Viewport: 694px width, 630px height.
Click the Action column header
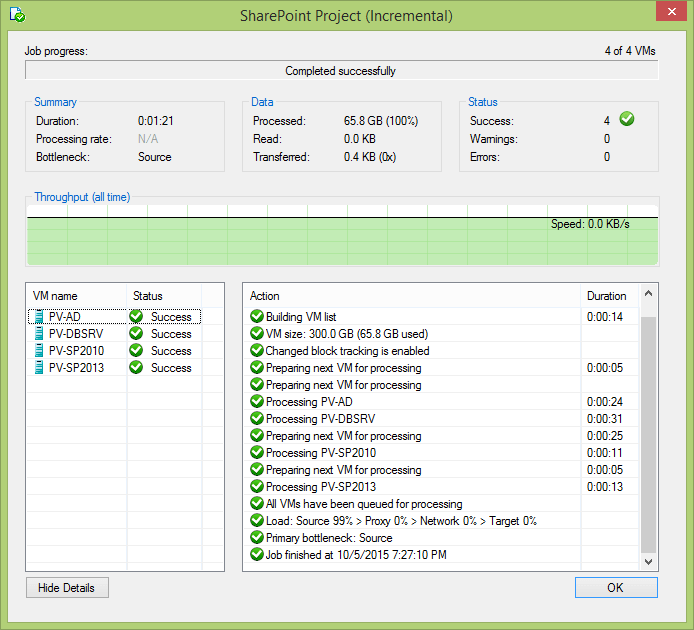[413, 296]
